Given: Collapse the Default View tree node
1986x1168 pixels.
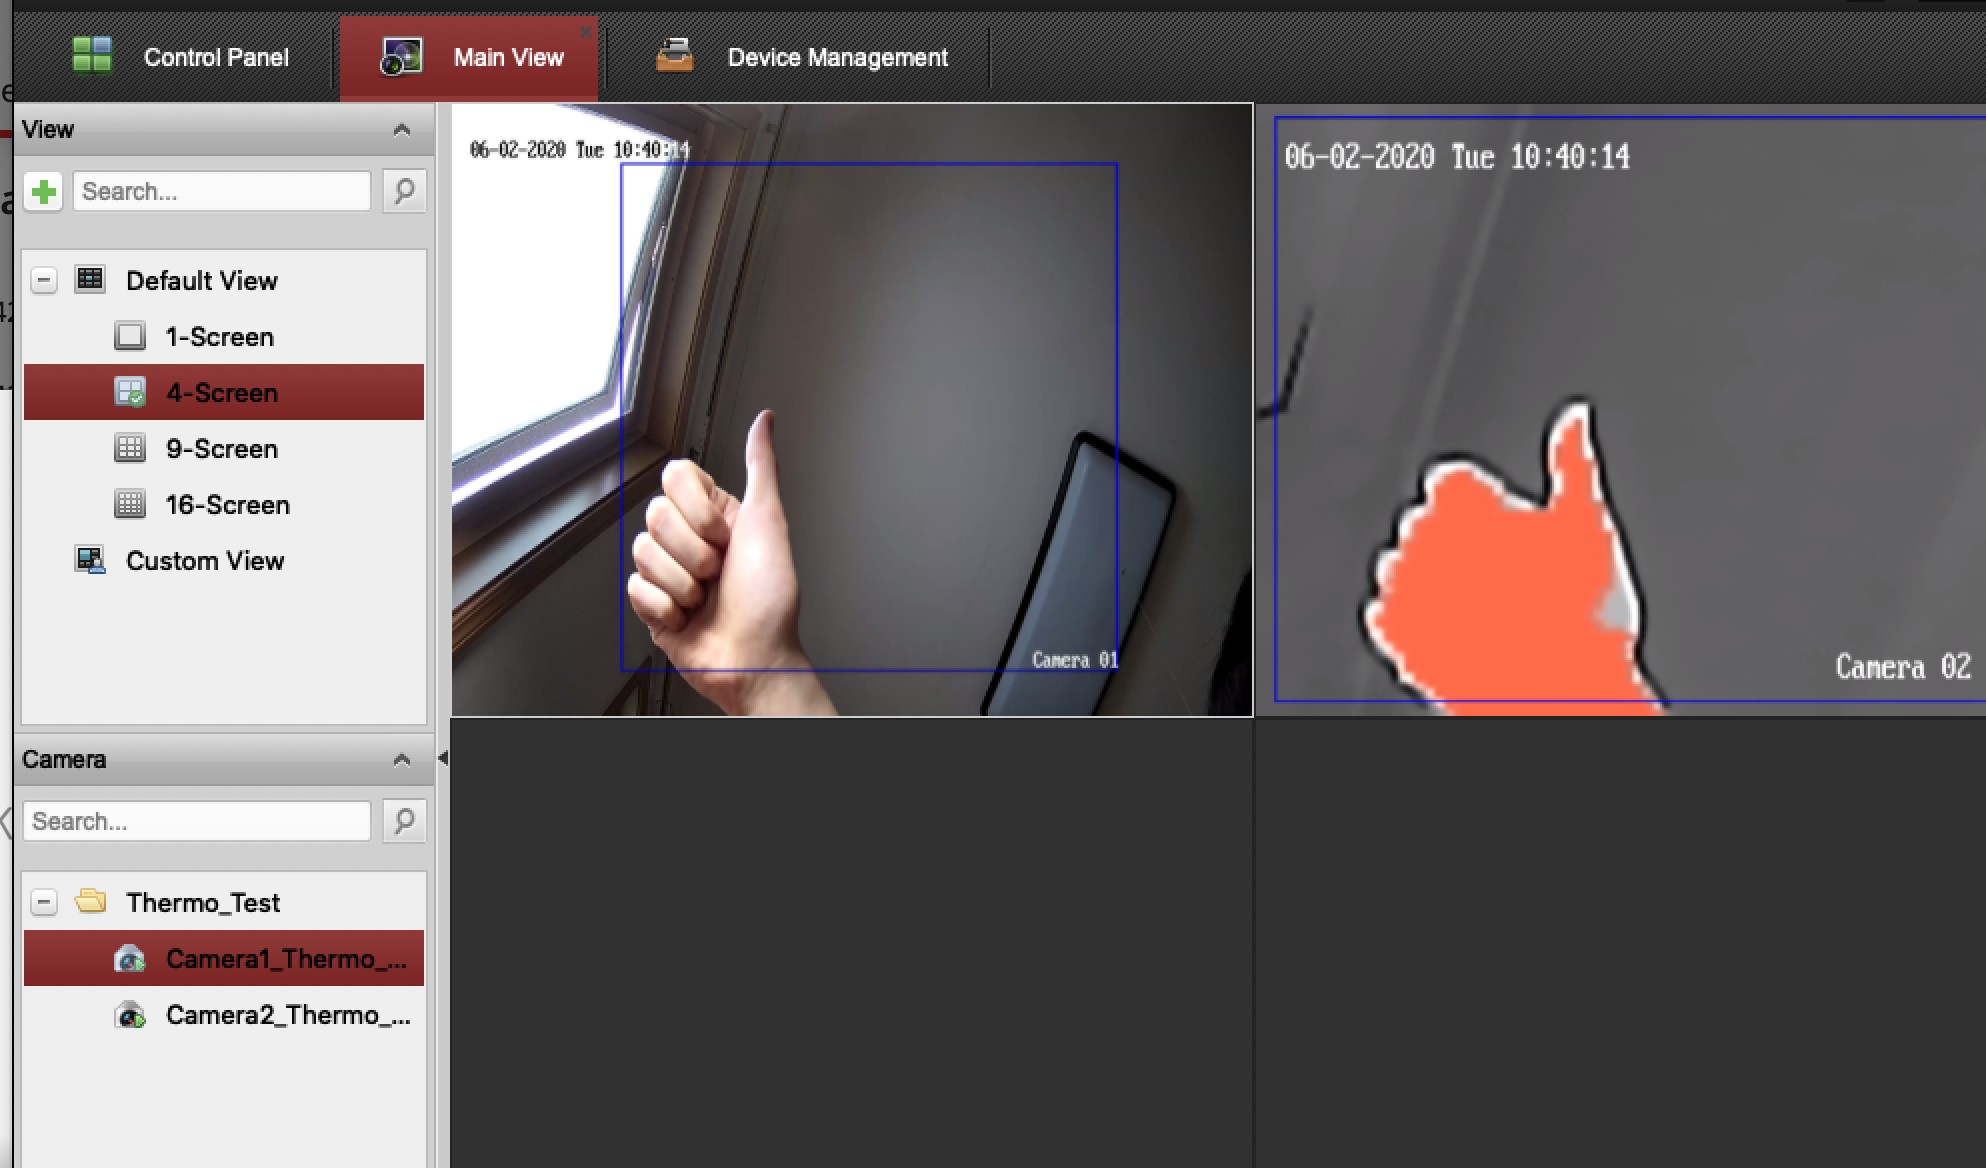Looking at the screenshot, I should point(44,280).
